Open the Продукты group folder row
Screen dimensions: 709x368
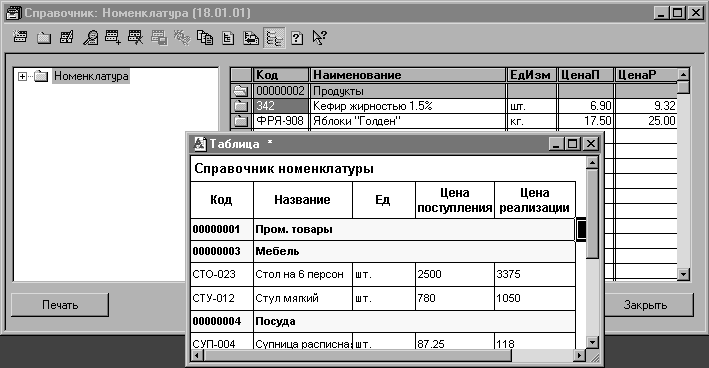pos(454,91)
